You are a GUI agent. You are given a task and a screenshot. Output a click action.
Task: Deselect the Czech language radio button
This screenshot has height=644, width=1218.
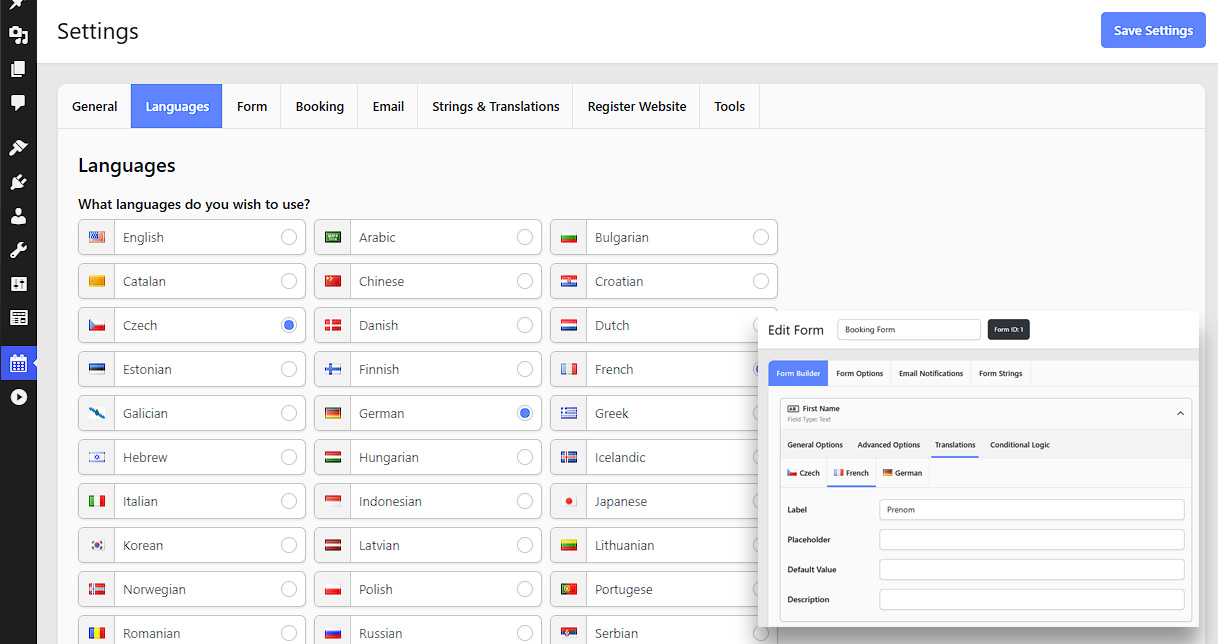click(x=289, y=325)
